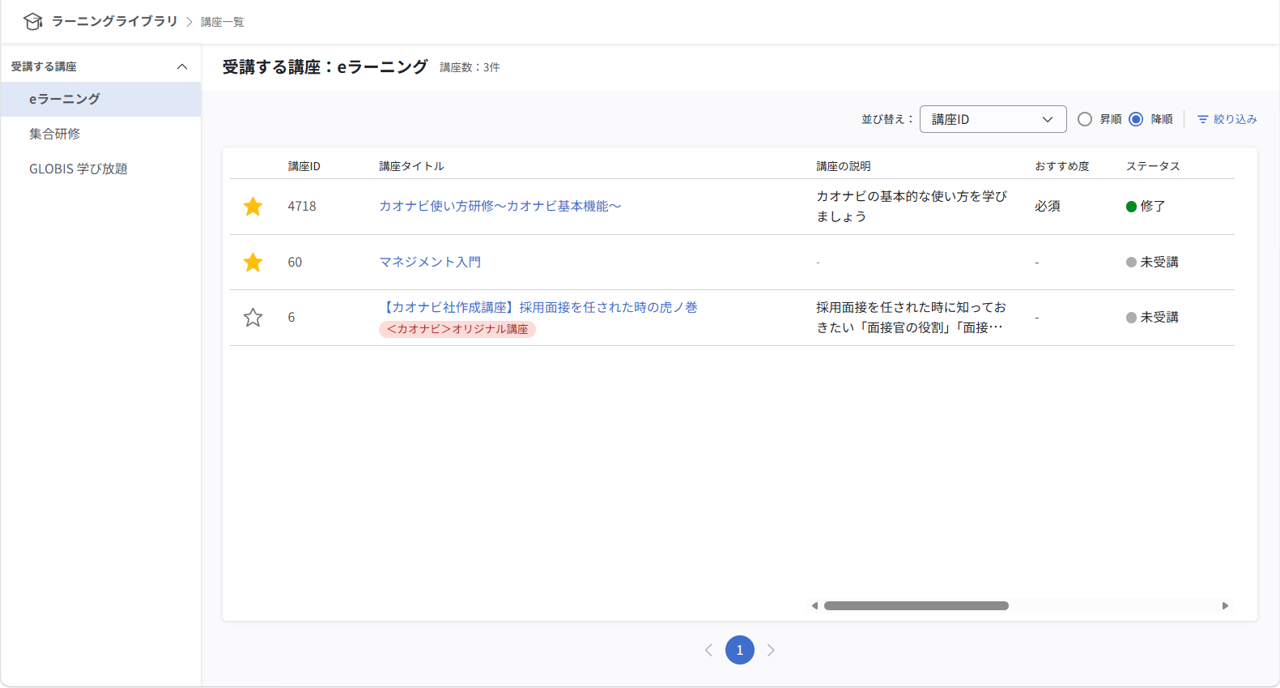The width and height of the screenshot is (1280, 688).
Task: Click page 1 pagination button
Action: 740,650
